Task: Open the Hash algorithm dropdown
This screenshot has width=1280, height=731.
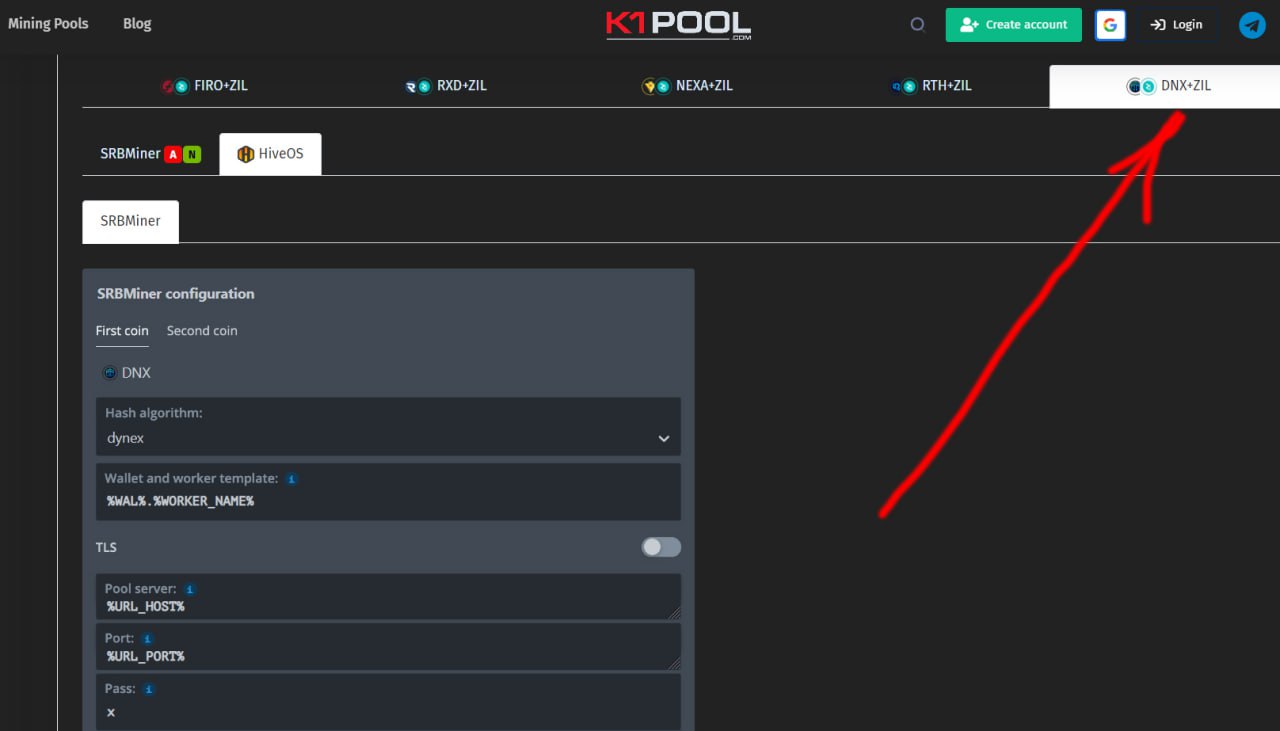Action: coord(387,437)
